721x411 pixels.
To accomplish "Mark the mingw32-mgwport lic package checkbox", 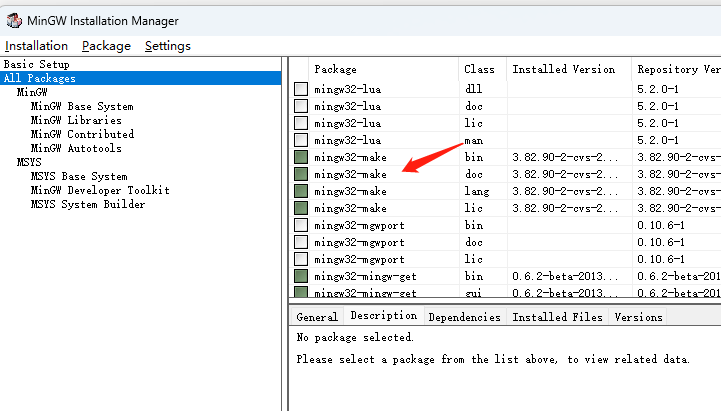I will [301, 259].
